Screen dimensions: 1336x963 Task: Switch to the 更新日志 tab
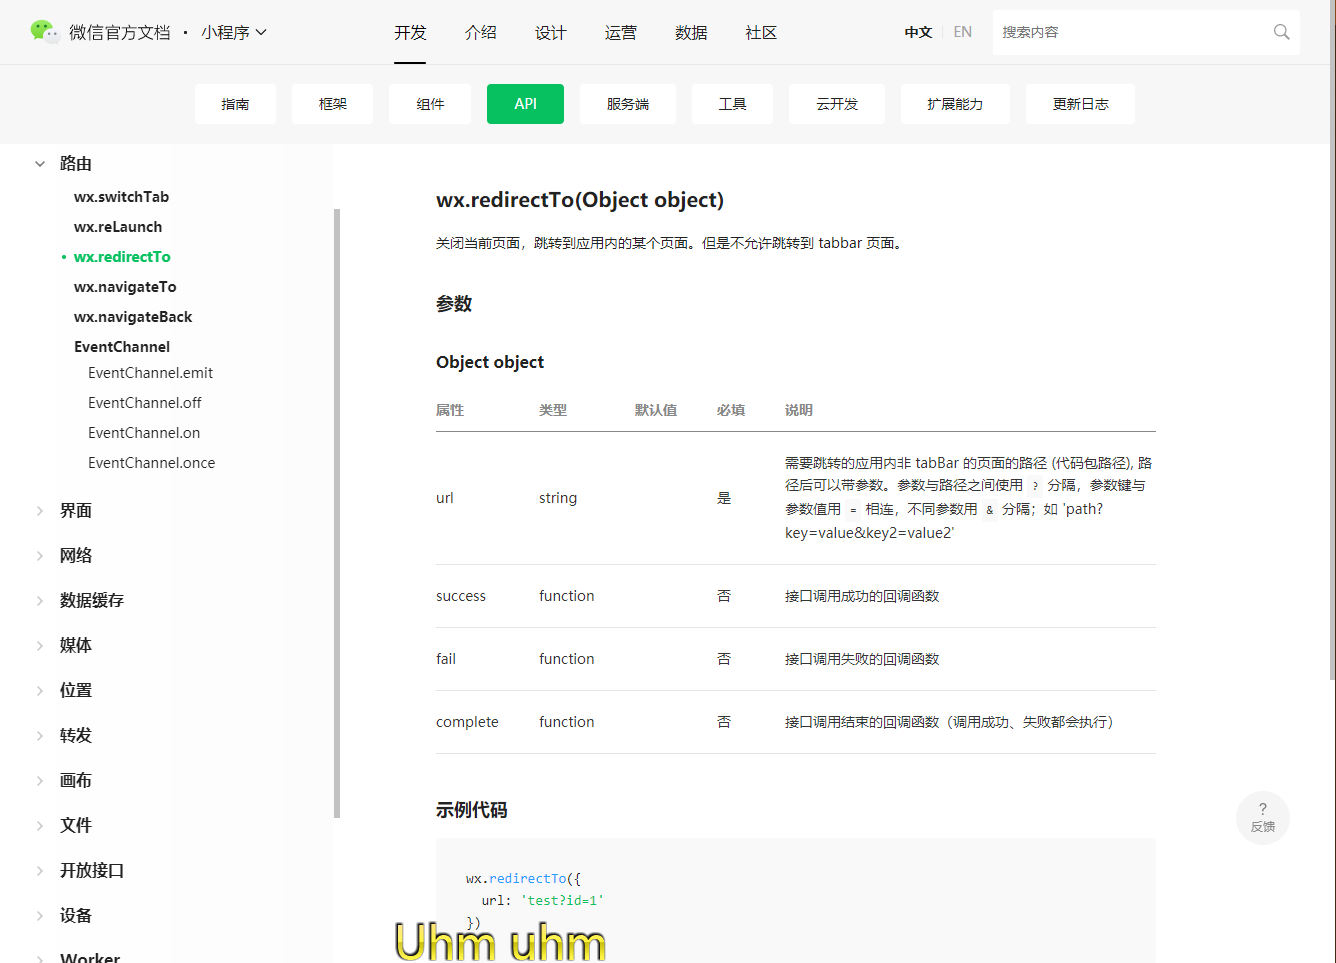[1080, 103]
